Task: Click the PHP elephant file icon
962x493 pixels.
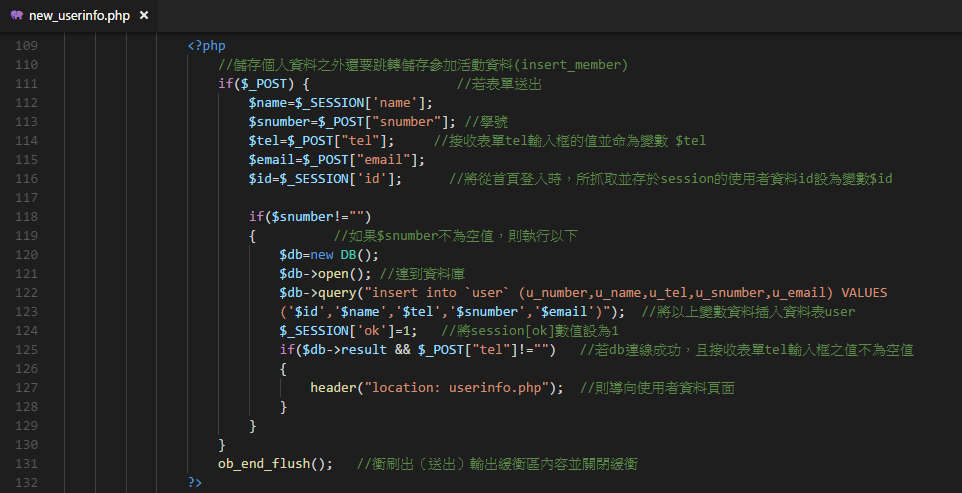Action: coord(17,15)
